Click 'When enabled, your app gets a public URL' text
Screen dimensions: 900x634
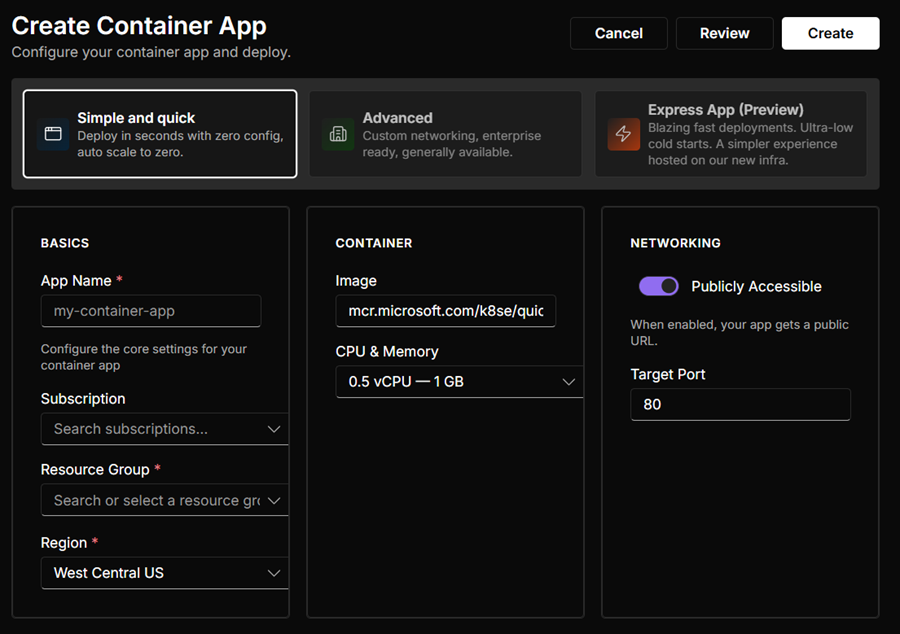pos(739,332)
